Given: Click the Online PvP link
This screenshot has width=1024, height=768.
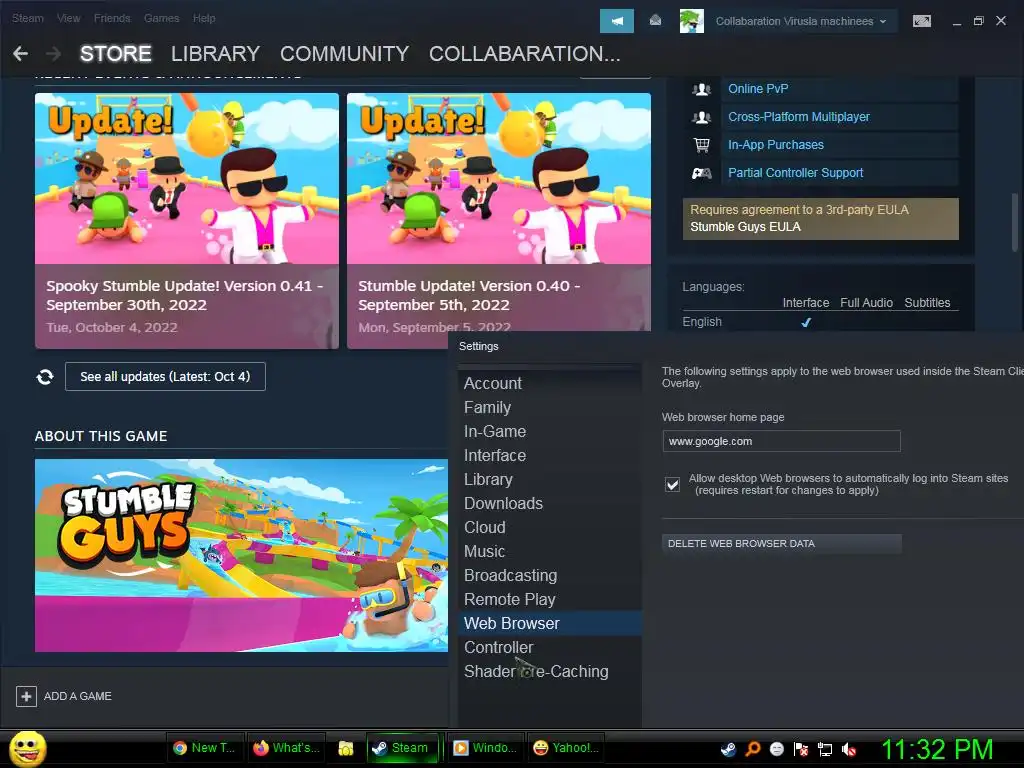Looking at the screenshot, I should 758,89.
